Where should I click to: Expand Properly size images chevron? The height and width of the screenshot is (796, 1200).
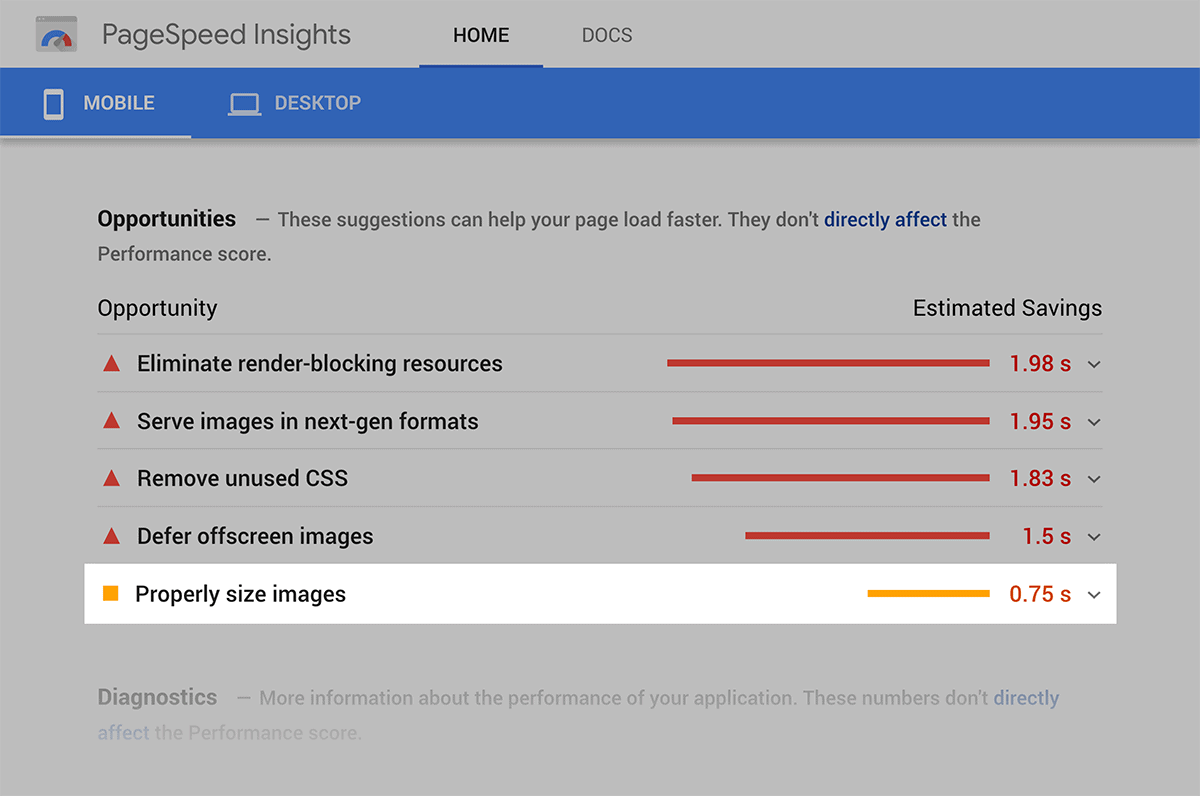click(1094, 595)
